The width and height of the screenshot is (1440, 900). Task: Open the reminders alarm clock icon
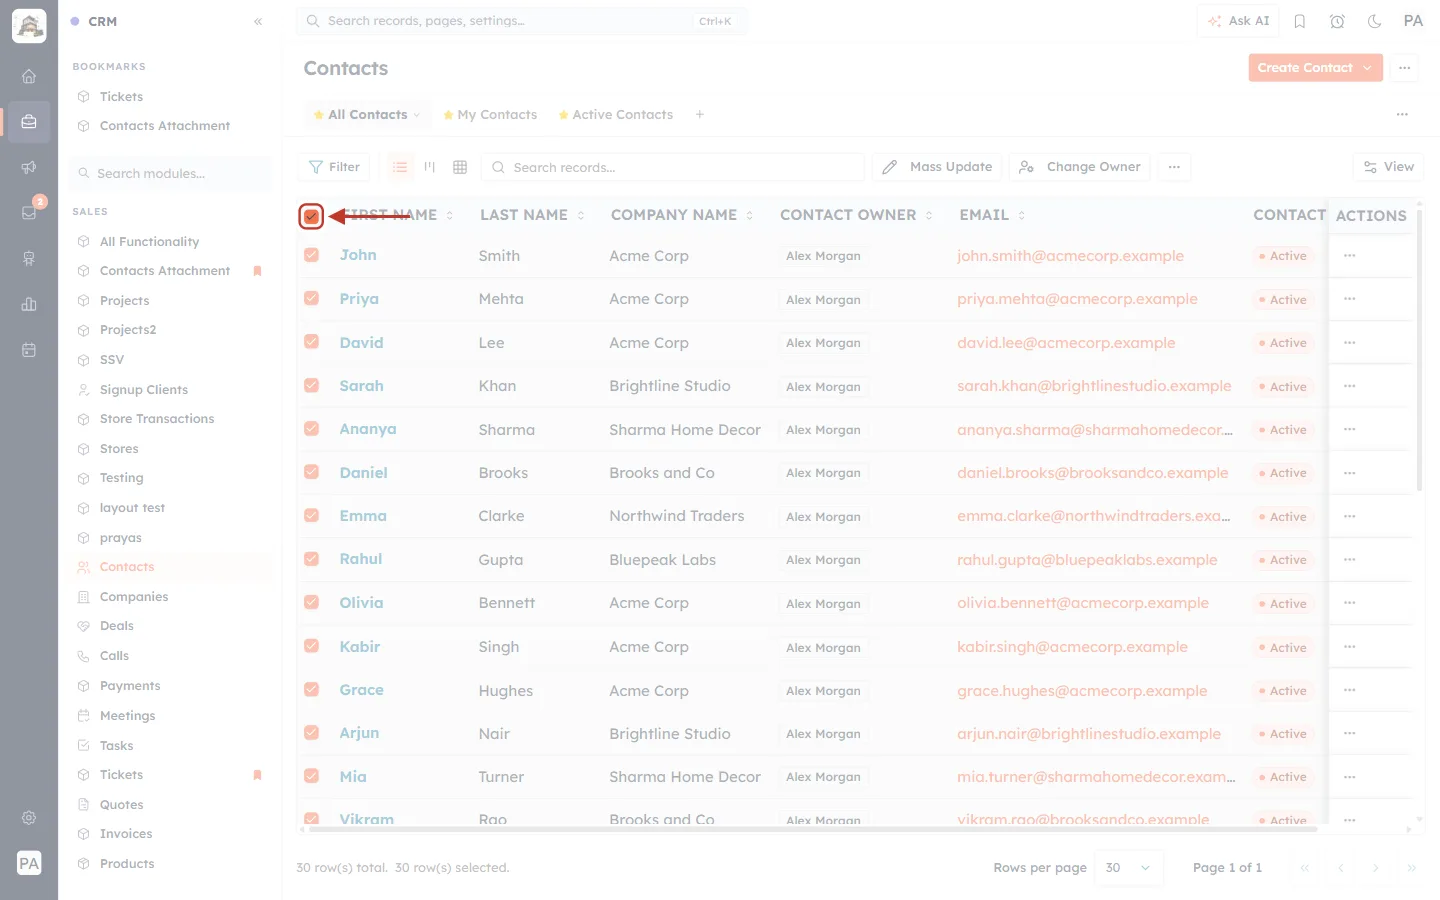point(1337,21)
